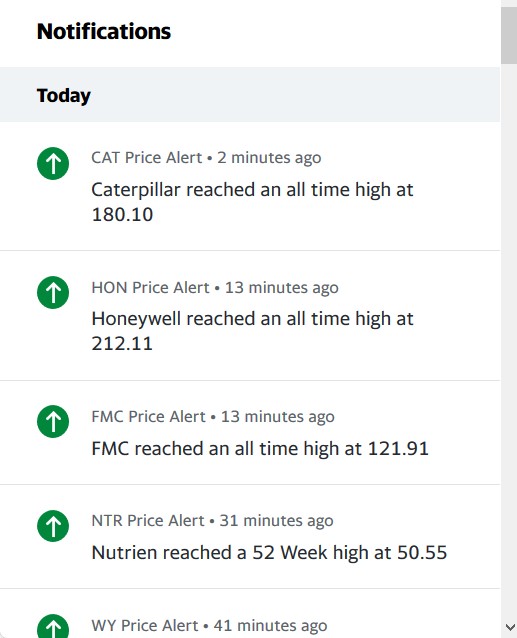
Task: Click the green up arrow for FMC alert
Action: coord(53,422)
